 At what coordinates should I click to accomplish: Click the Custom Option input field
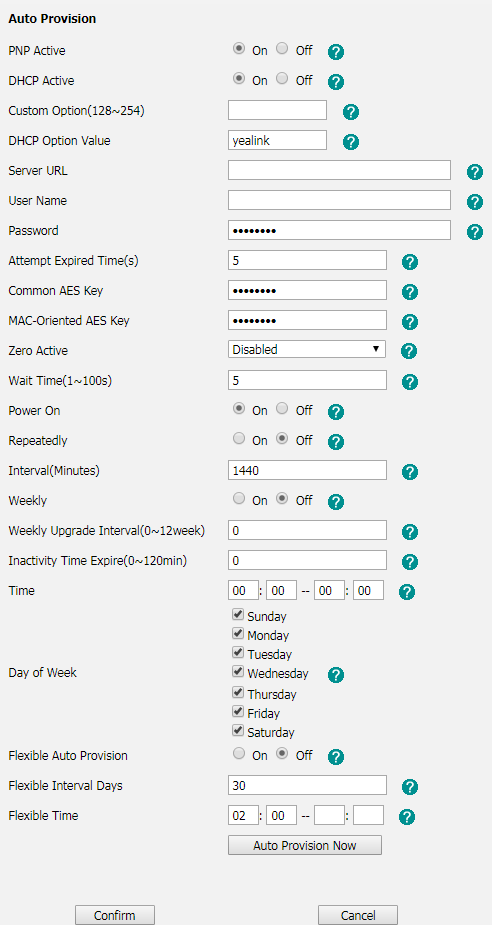277,110
